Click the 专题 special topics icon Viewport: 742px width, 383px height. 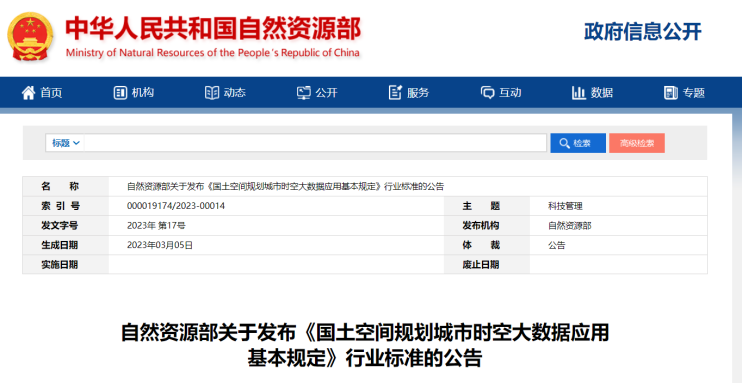click(671, 93)
